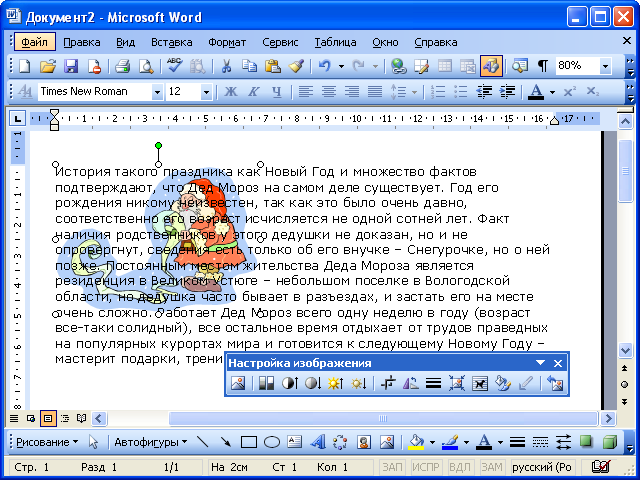Viewport: 640px width, 480px height.
Task: Open the Times New Roman font dropdown
Action: 157,92
